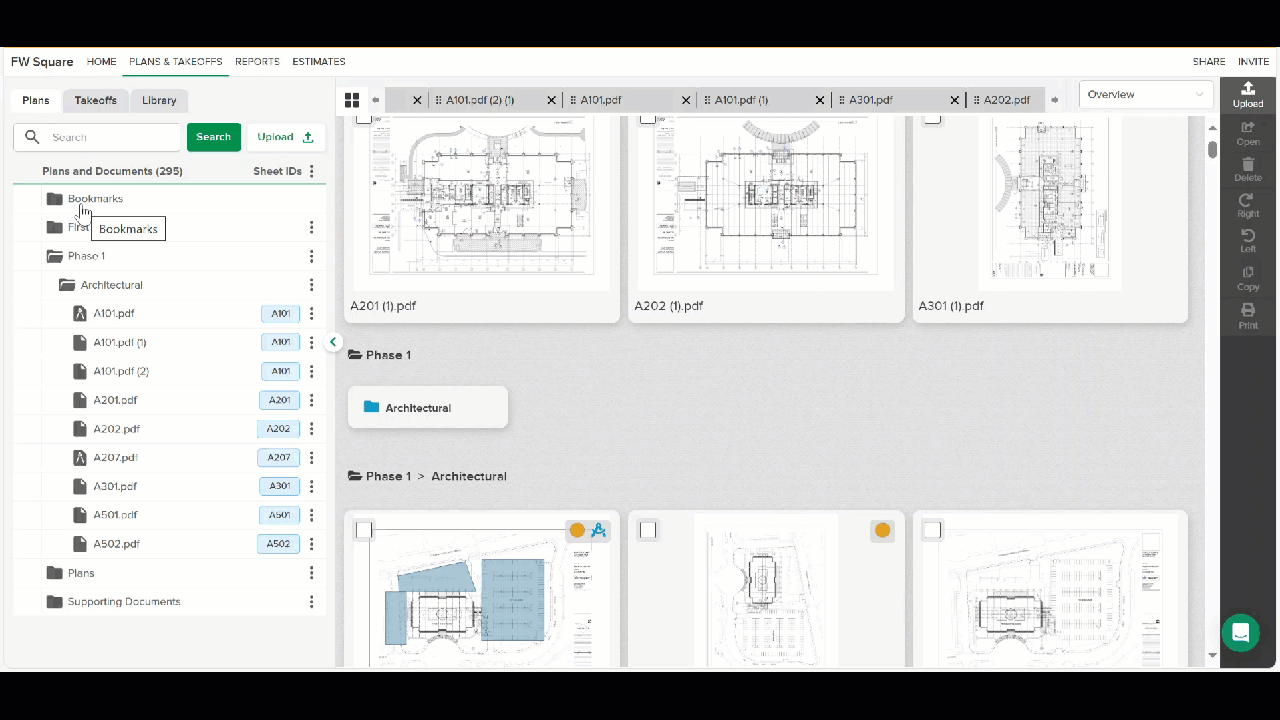
Task: Open kebab menu for Supporting Documents folder
Action: [312, 602]
